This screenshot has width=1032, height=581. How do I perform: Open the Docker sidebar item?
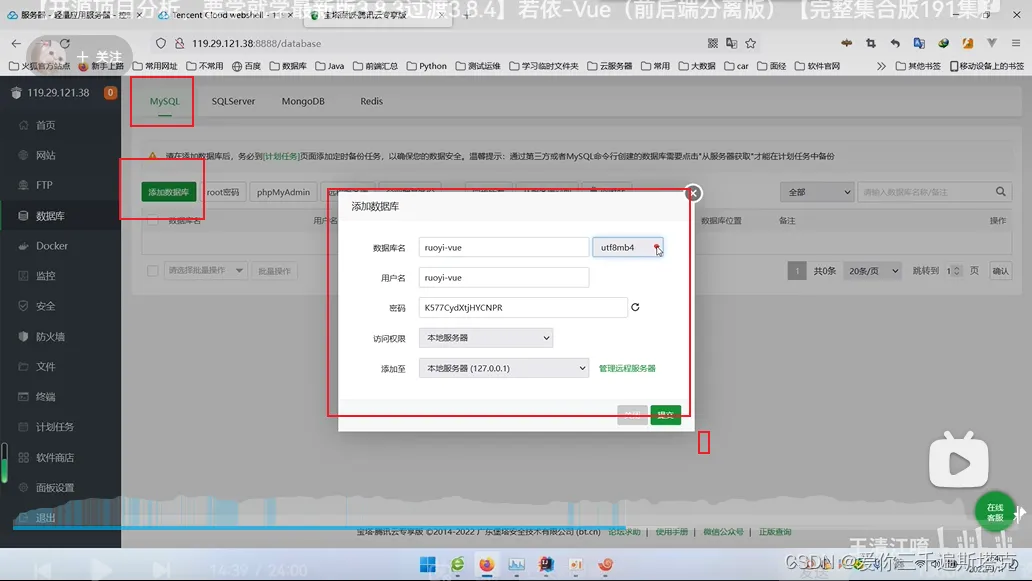[x=51, y=246]
